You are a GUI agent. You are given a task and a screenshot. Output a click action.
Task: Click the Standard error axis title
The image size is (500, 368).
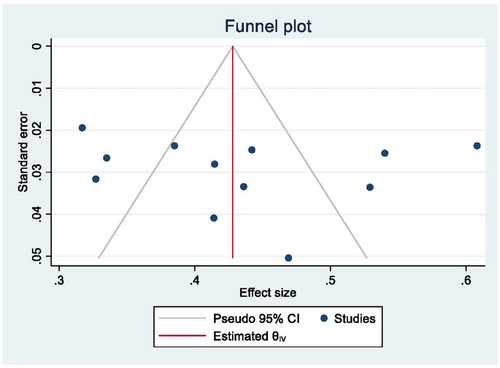pos(23,152)
